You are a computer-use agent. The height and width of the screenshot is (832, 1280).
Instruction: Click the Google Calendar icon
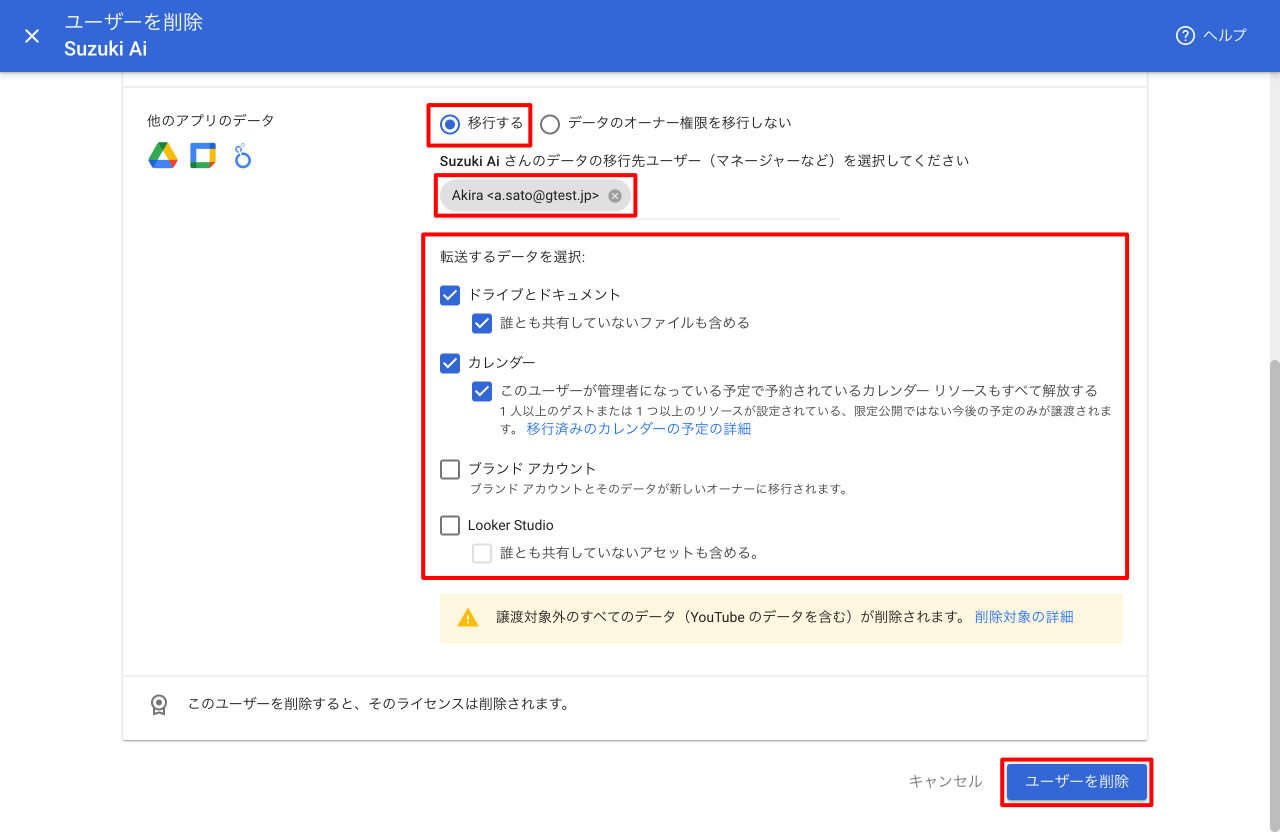[203, 155]
